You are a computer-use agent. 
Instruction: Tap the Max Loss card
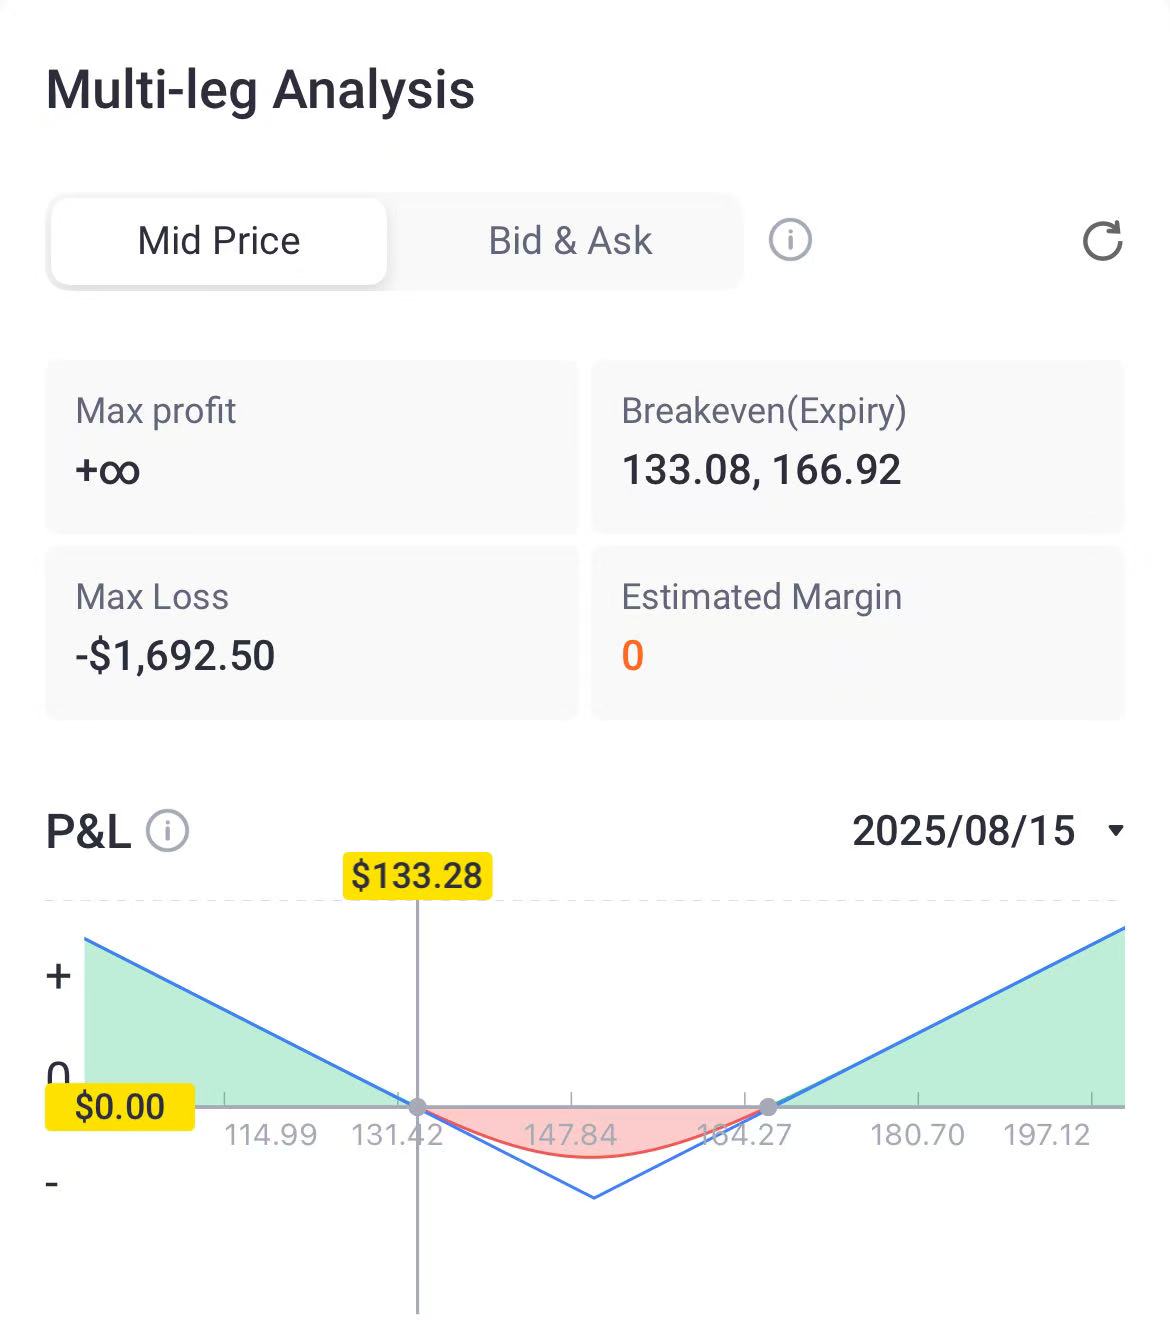312,632
